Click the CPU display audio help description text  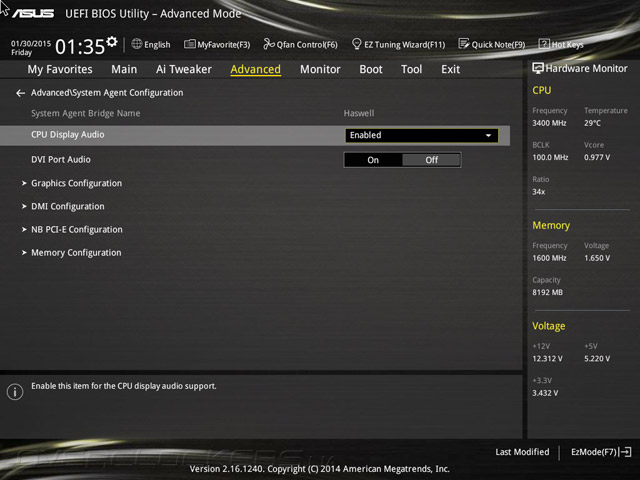tap(124, 386)
